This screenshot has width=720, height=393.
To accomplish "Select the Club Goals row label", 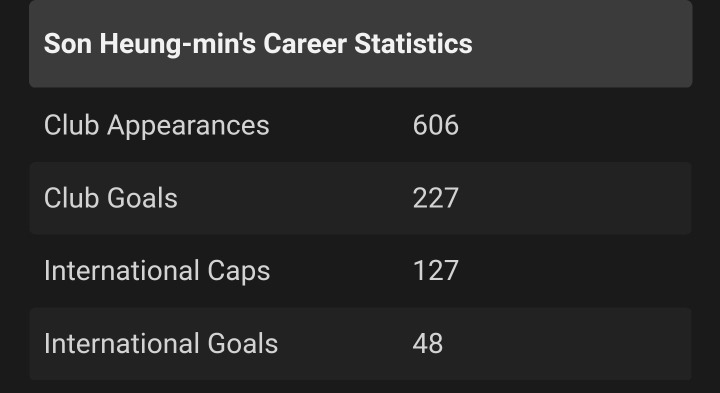I will point(111,198).
